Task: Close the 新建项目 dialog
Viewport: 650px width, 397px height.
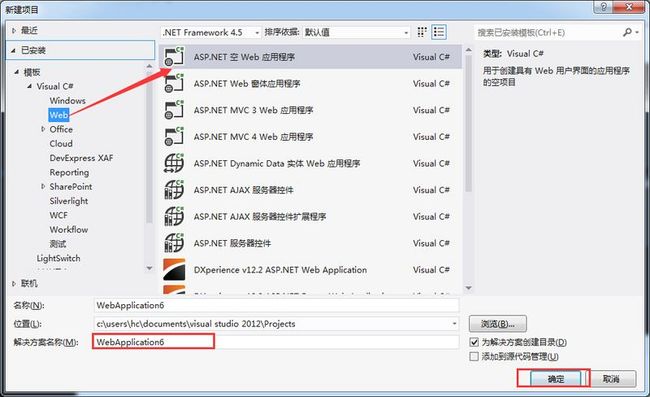Action: 629,7
